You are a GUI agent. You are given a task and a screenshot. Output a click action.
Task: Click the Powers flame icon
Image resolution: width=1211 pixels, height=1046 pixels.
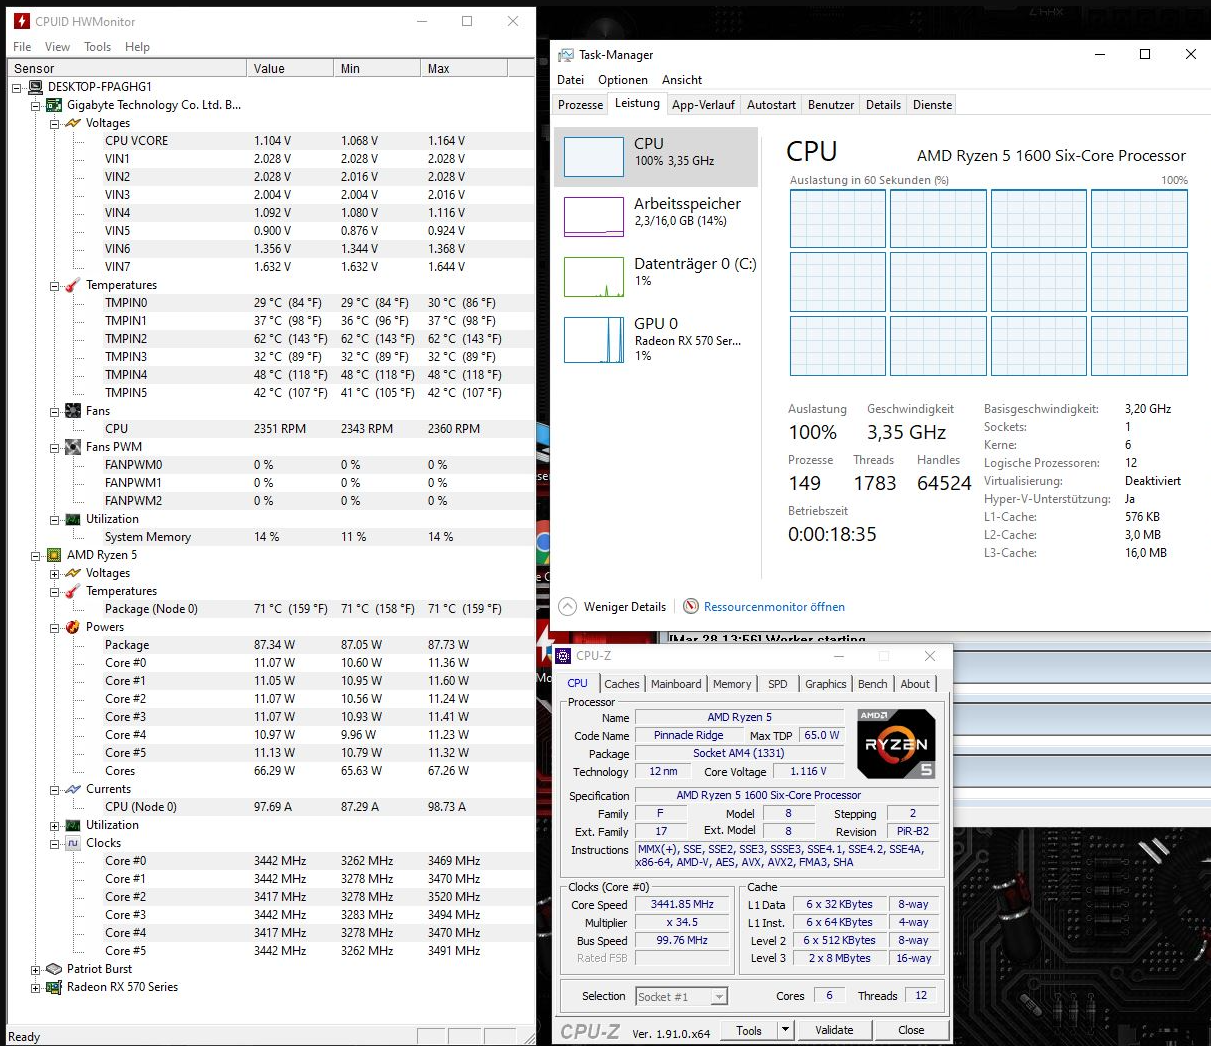point(73,627)
